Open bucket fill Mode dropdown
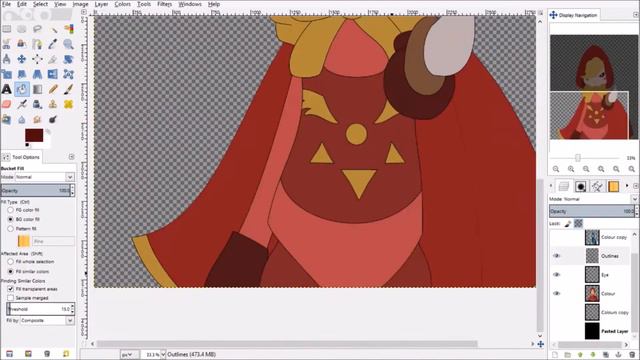Screen dimensions: 640x360 (44, 177)
